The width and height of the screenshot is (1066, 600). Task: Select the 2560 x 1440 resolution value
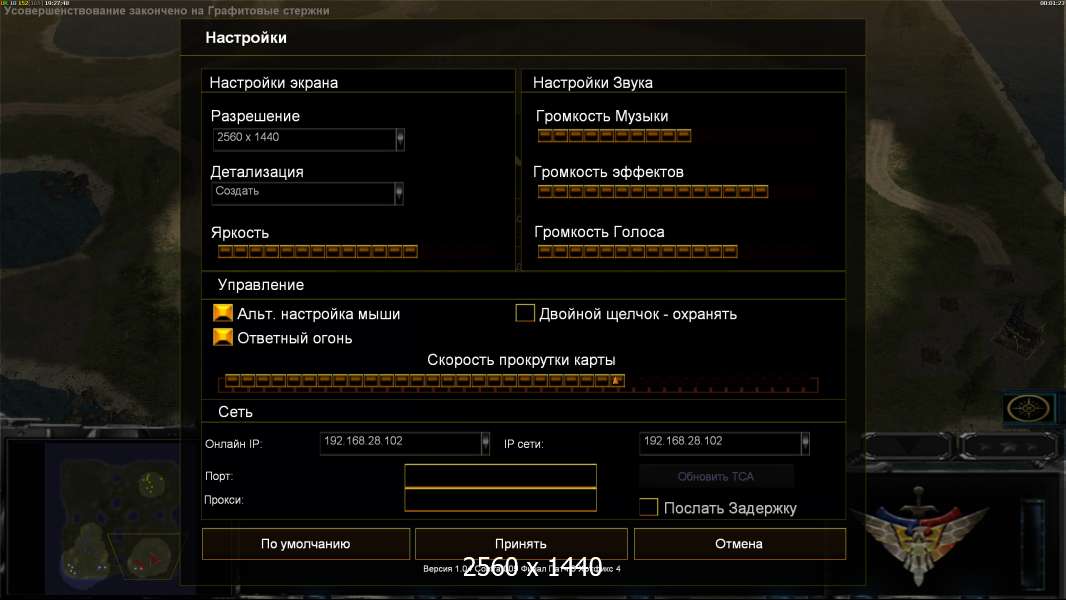pos(248,137)
